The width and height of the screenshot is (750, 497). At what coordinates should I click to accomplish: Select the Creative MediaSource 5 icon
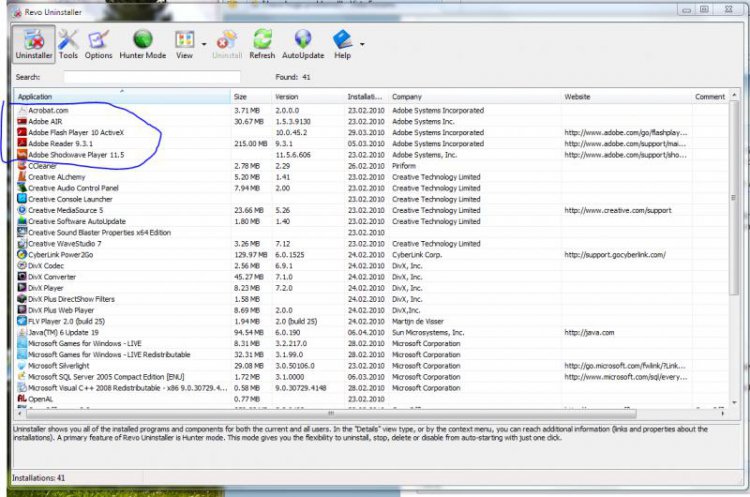point(22,210)
